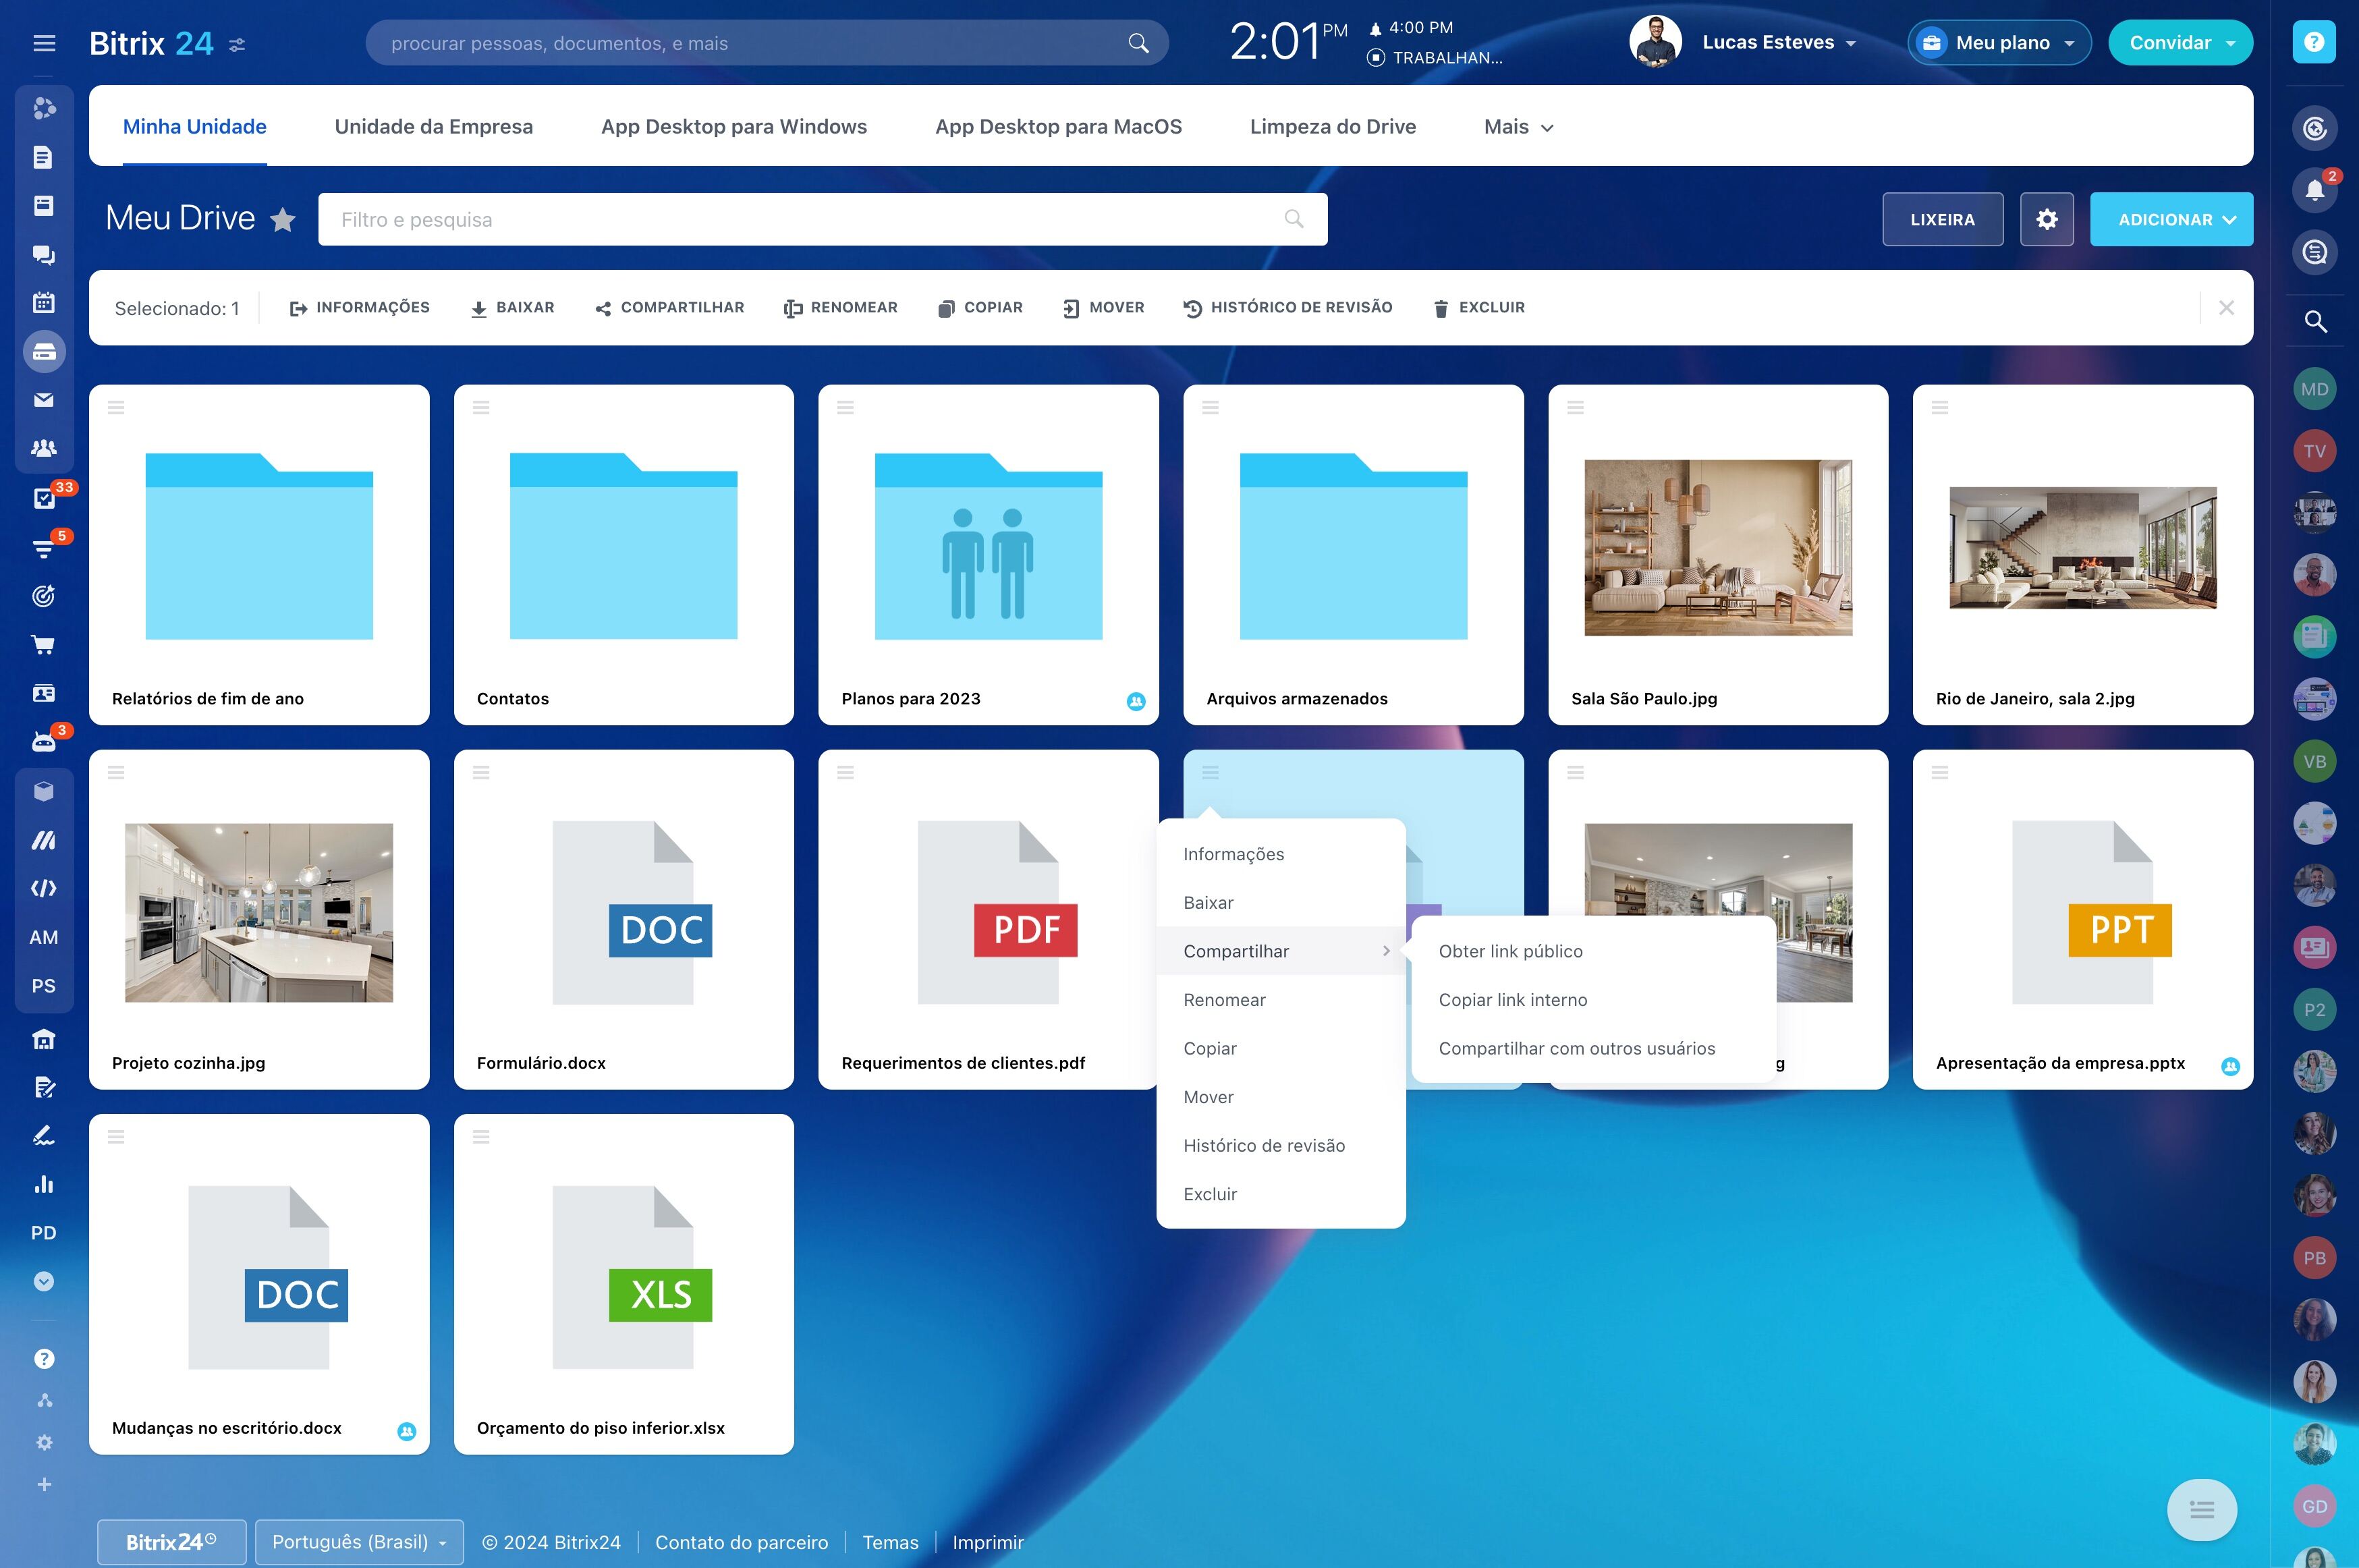Toggle the working status TRABALHAN... indicator
Screen dimensions: 2359x1568
[x=1435, y=58]
